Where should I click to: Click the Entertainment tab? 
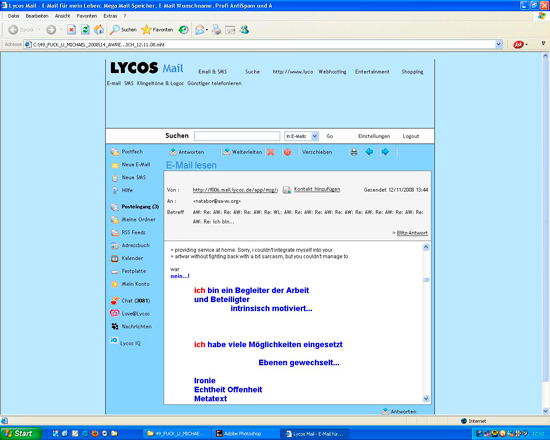click(x=372, y=72)
